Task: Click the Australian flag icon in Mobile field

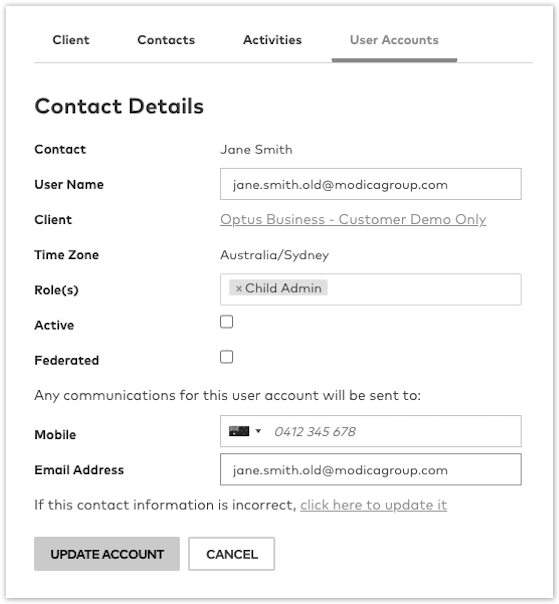Action: click(239, 431)
